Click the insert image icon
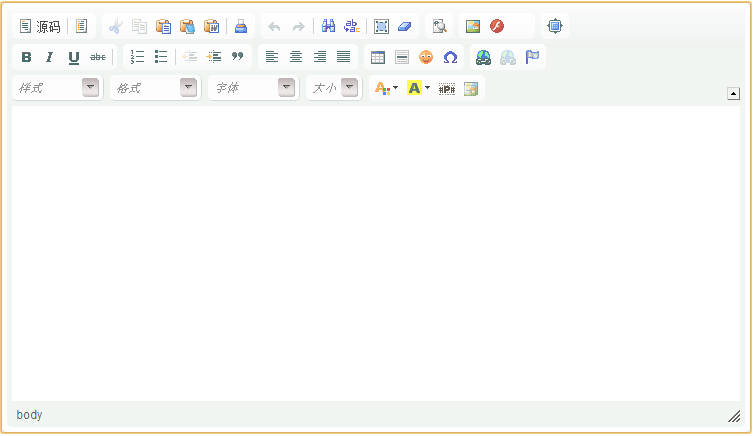Image resolution: width=754 pixels, height=436 pixels. [473, 27]
